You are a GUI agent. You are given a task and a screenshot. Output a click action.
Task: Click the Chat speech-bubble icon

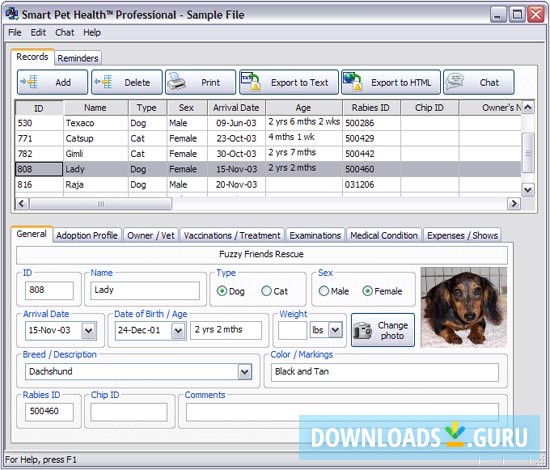(x=455, y=81)
